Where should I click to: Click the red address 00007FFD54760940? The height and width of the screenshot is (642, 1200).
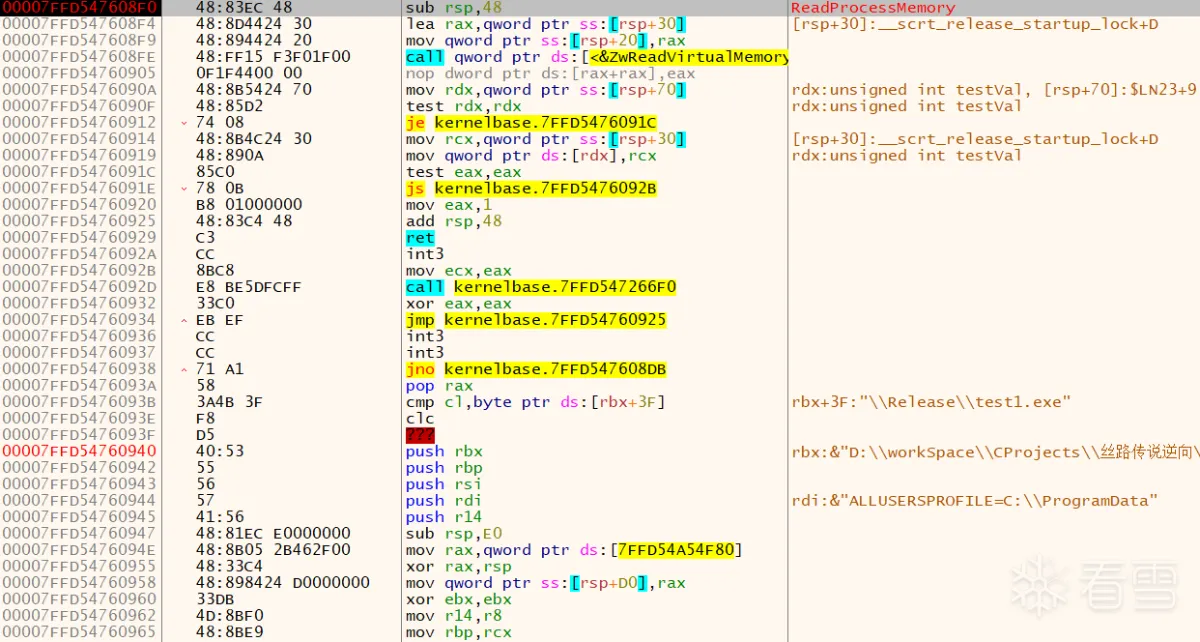79,451
